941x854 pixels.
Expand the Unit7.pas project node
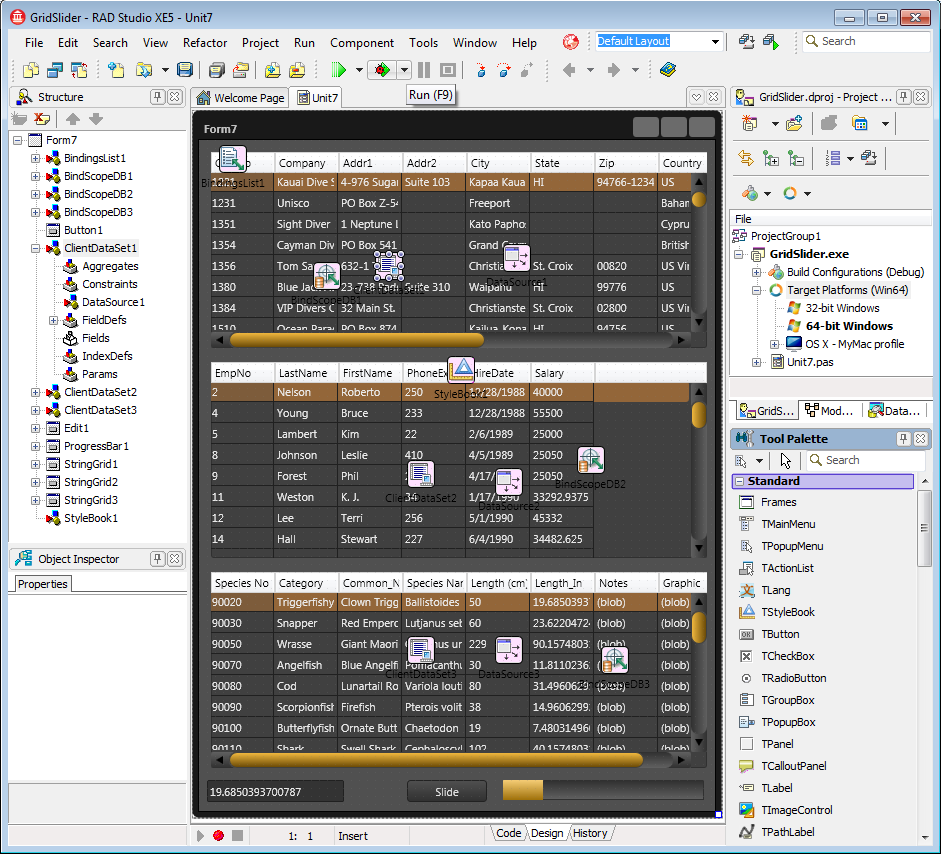pos(756,362)
